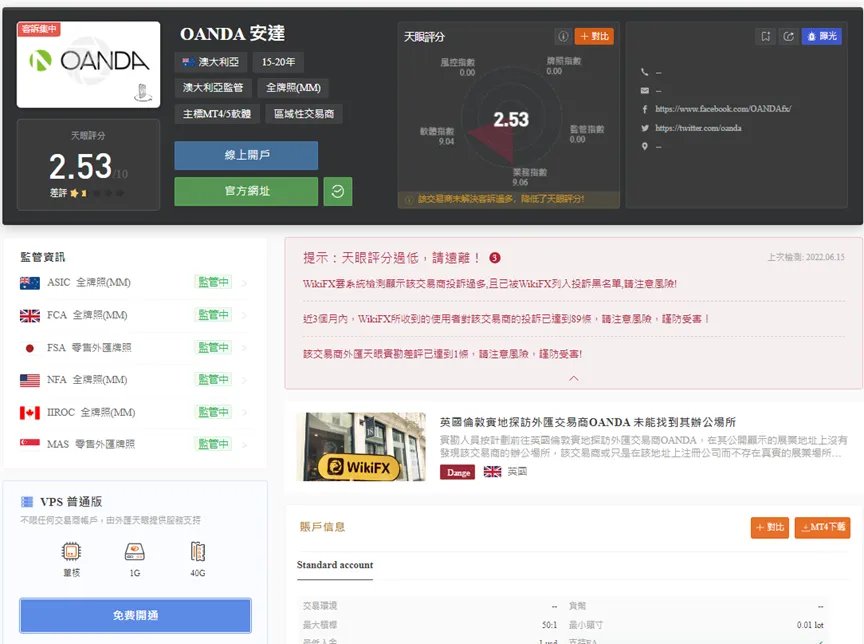Screen dimensions: 864x644
Task: Click the 線上開戶 button
Action: 246,155
